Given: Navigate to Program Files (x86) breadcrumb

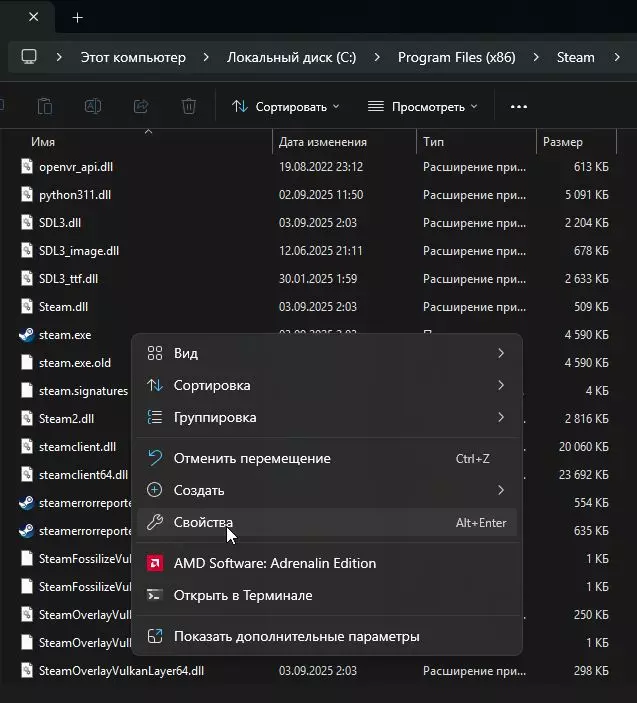Looking at the screenshot, I should [456, 57].
